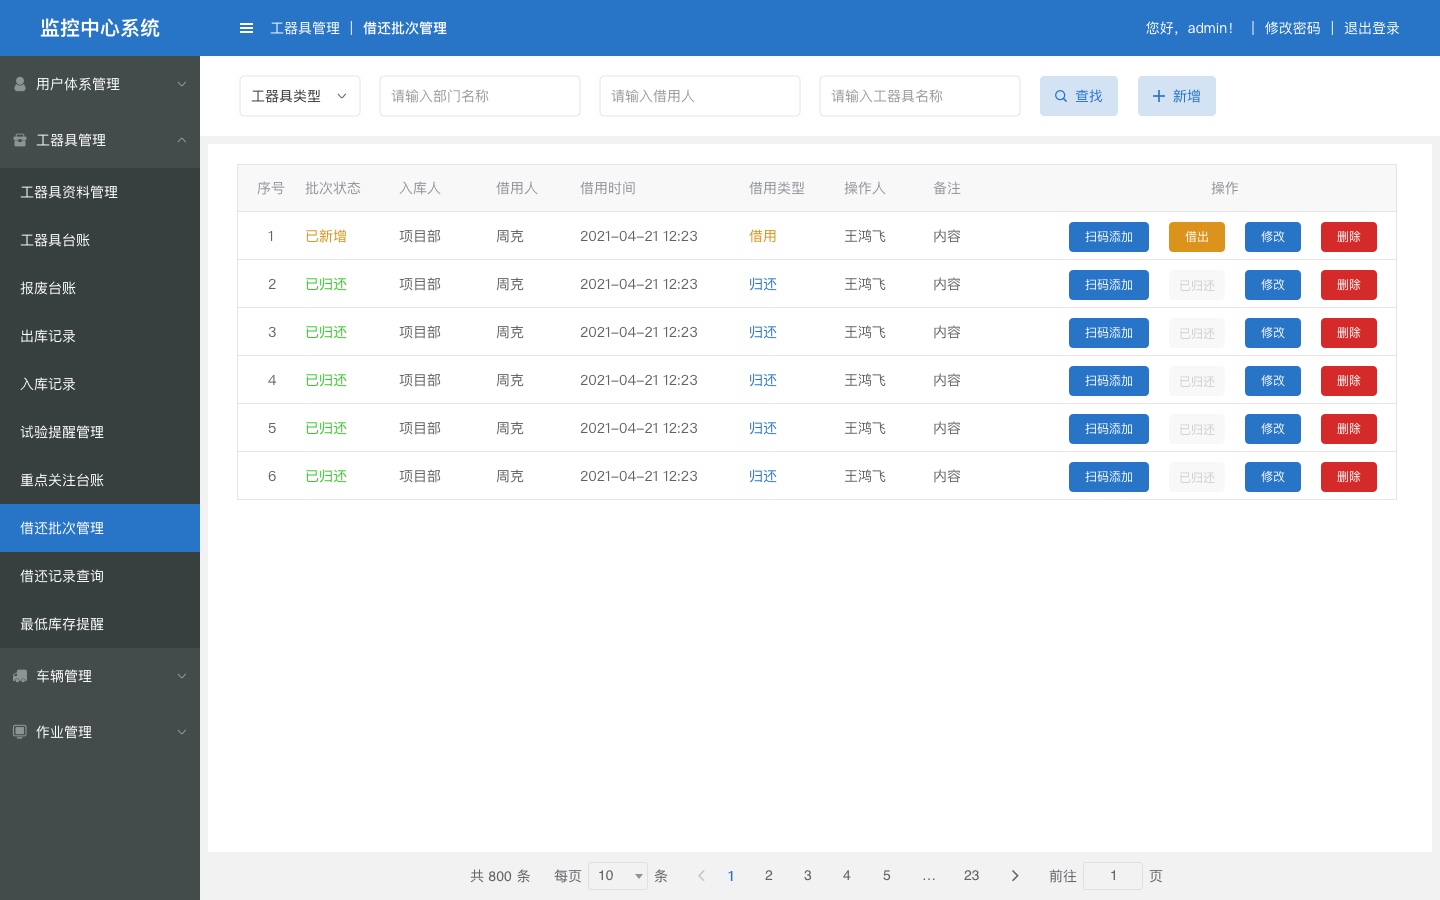Click the 新增 add button
The height and width of the screenshot is (900, 1440).
point(1177,96)
